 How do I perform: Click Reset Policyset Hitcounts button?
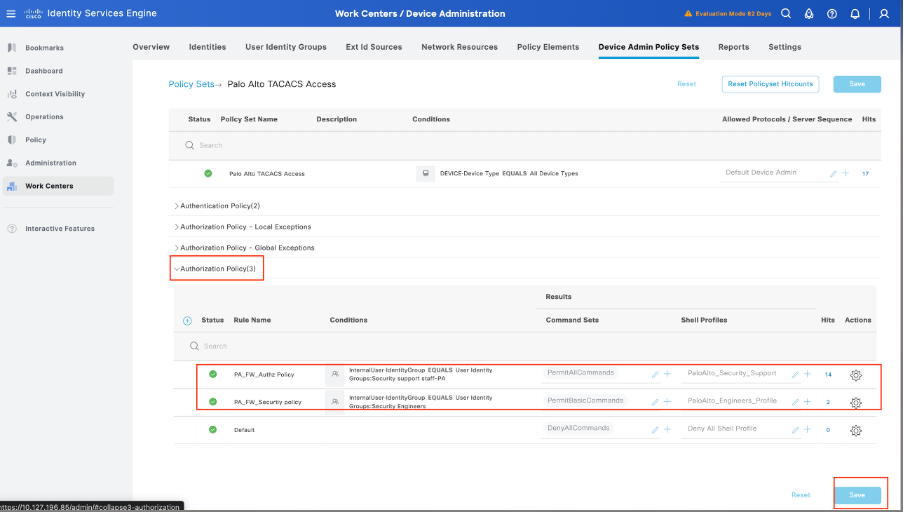coord(770,84)
